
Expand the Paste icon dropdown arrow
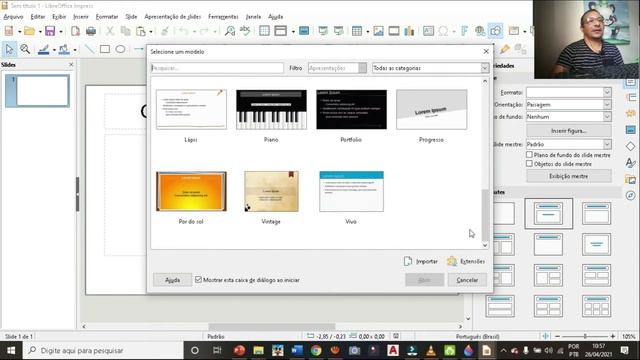click(151, 31)
